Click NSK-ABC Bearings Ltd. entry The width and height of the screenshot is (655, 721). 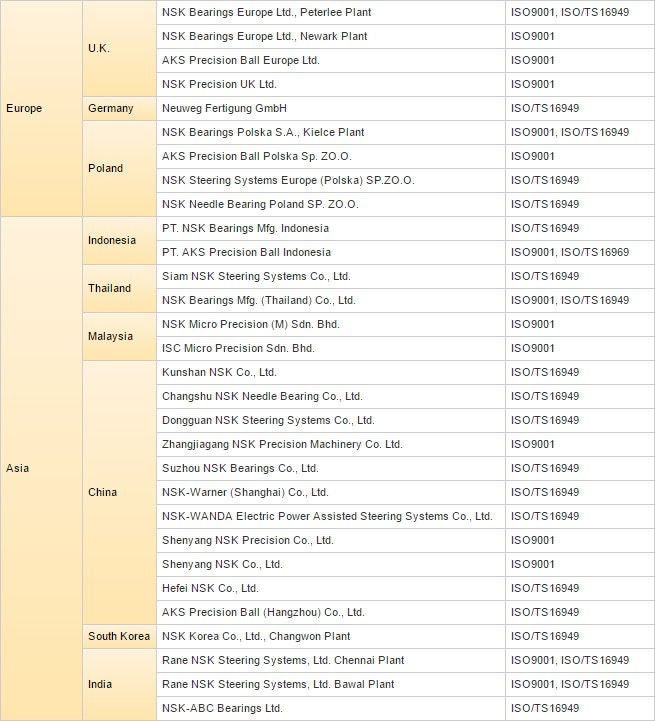[x=222, y=708]
